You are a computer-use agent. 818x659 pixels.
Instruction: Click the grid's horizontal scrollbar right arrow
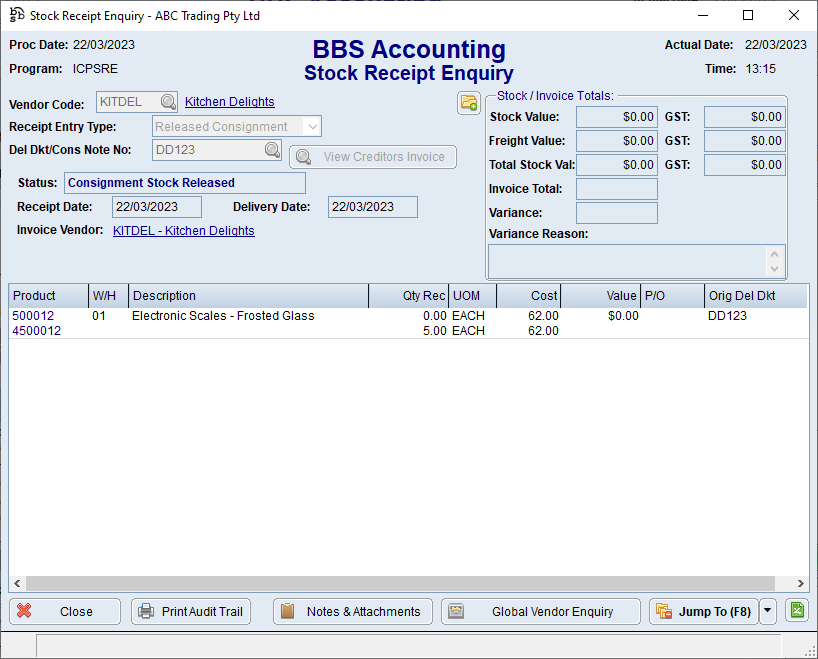click(x=801, y=584)
